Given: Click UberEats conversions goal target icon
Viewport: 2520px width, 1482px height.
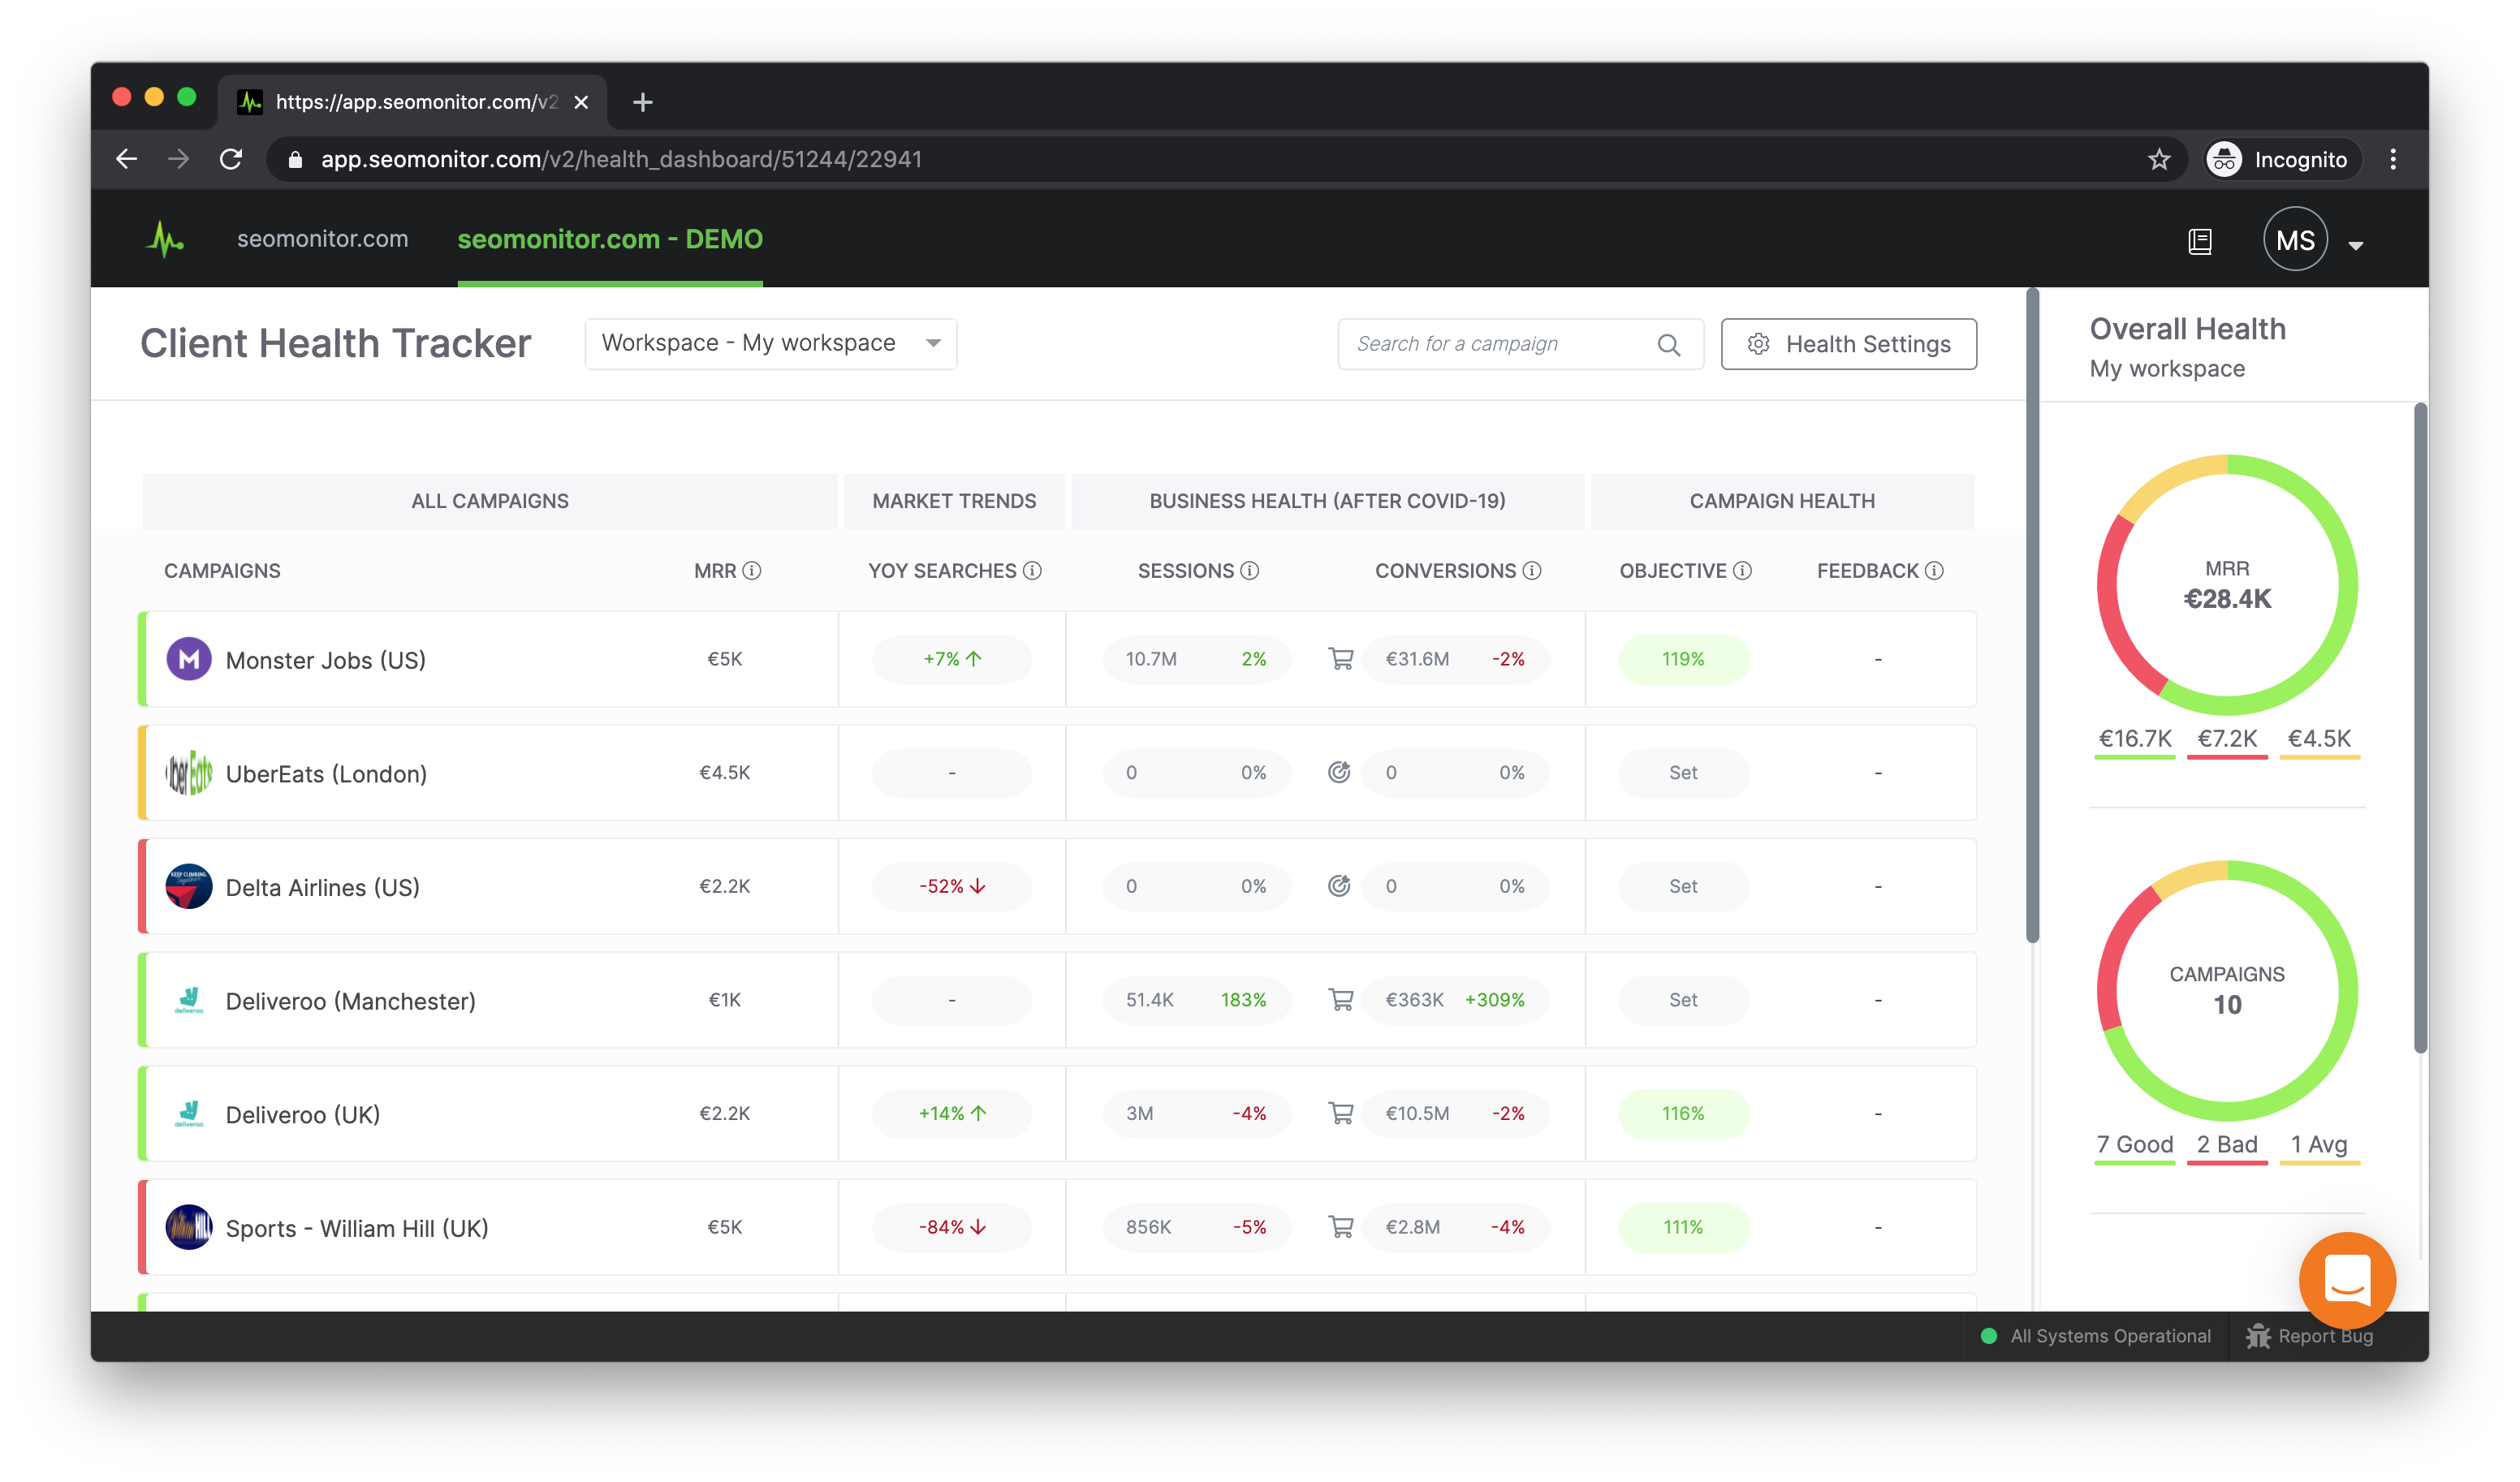Looking at the screenshot, I should pos(1339,772).
